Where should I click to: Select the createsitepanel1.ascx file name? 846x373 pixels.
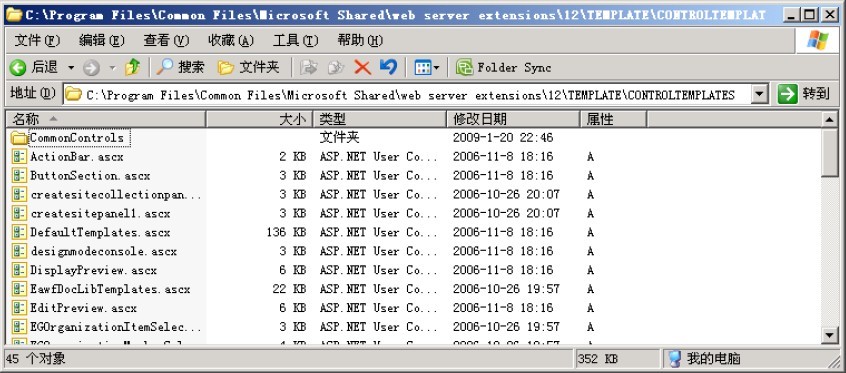tap(100, 214)
